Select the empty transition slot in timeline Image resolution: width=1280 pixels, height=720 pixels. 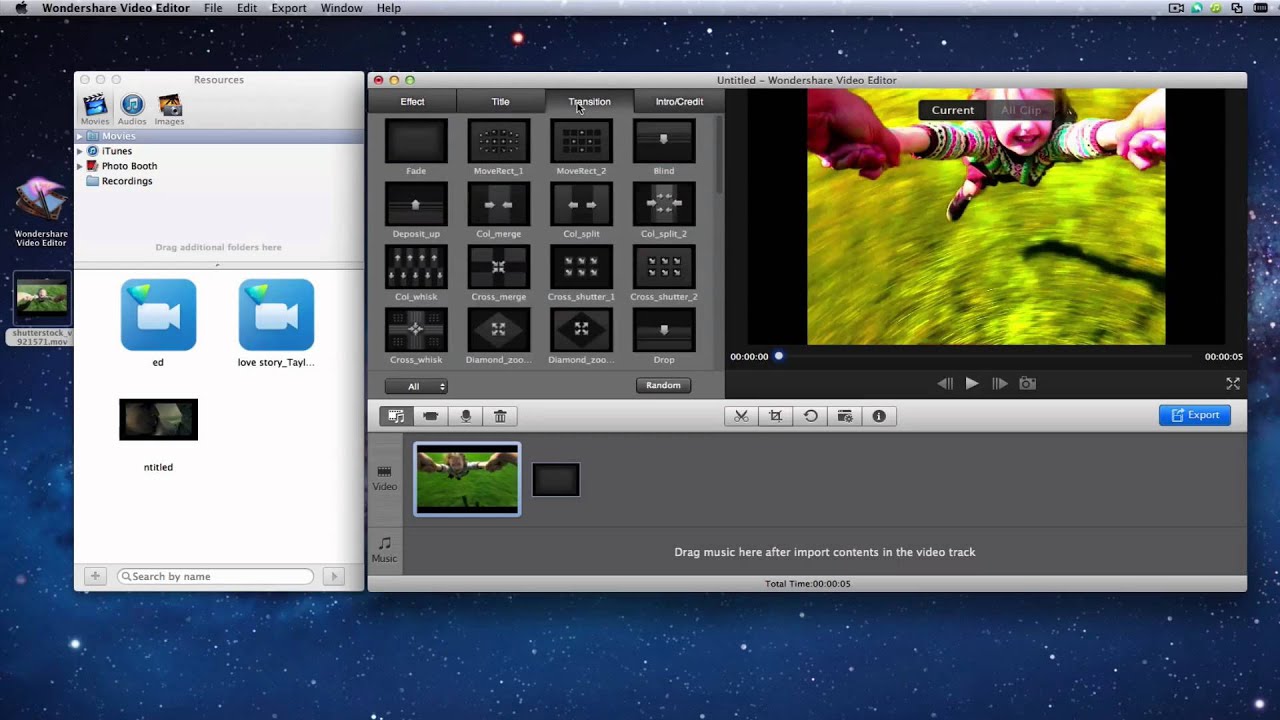[x=555, y=480]
